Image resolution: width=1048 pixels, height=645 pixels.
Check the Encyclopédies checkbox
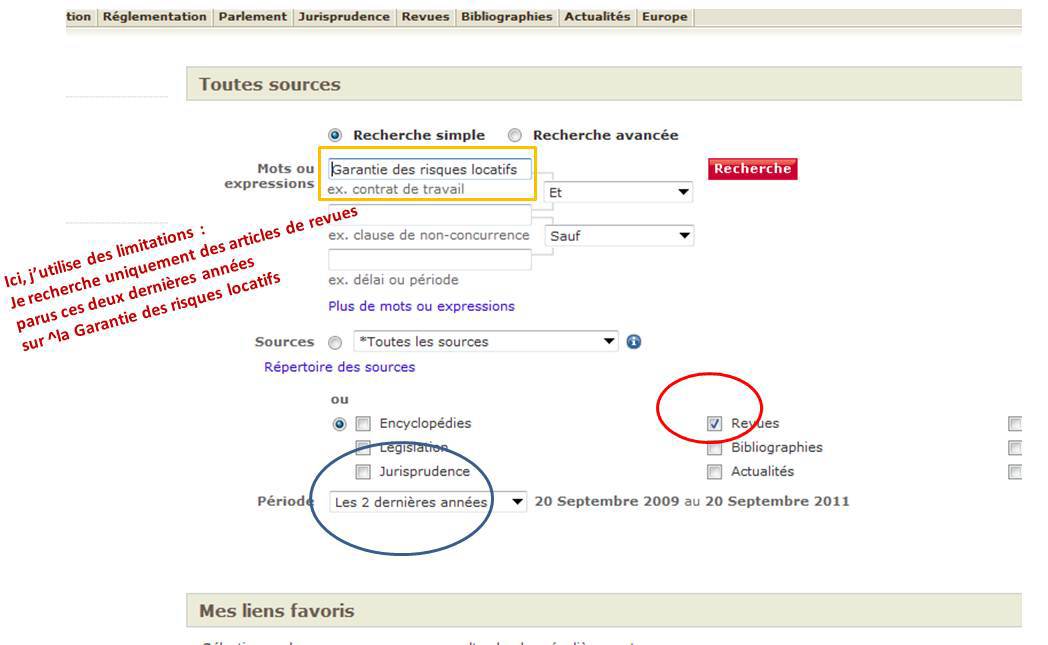click(364, 423)
